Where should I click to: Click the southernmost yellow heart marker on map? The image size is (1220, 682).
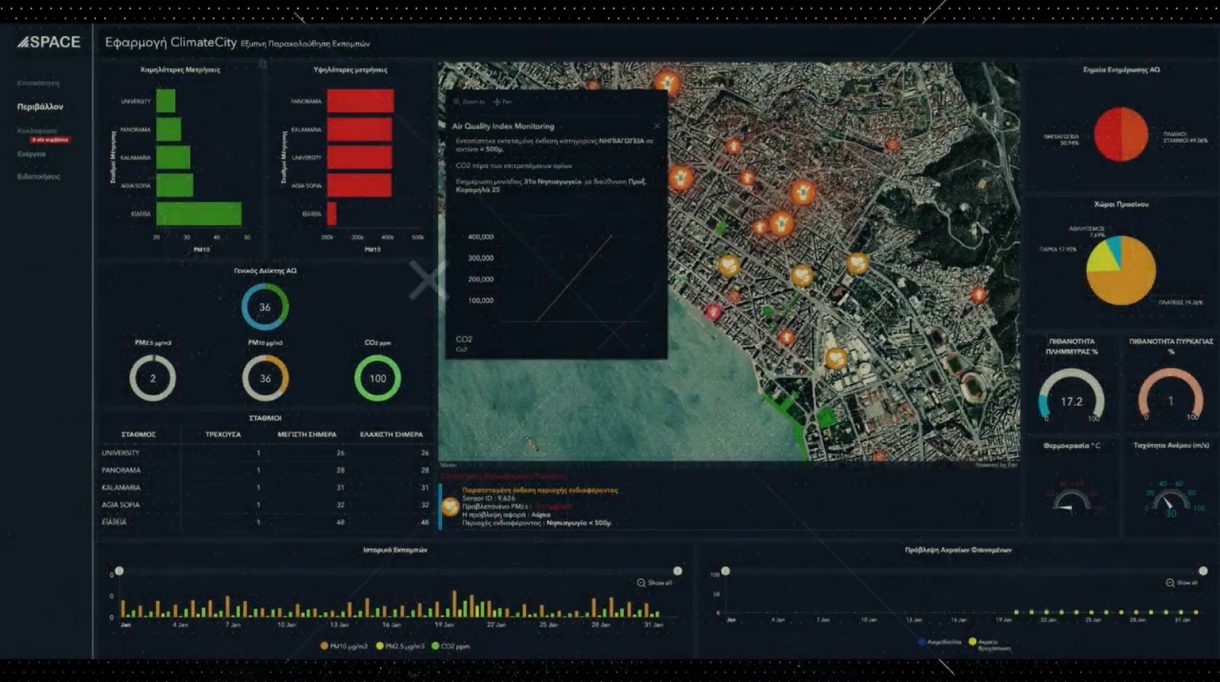(835, 357)
